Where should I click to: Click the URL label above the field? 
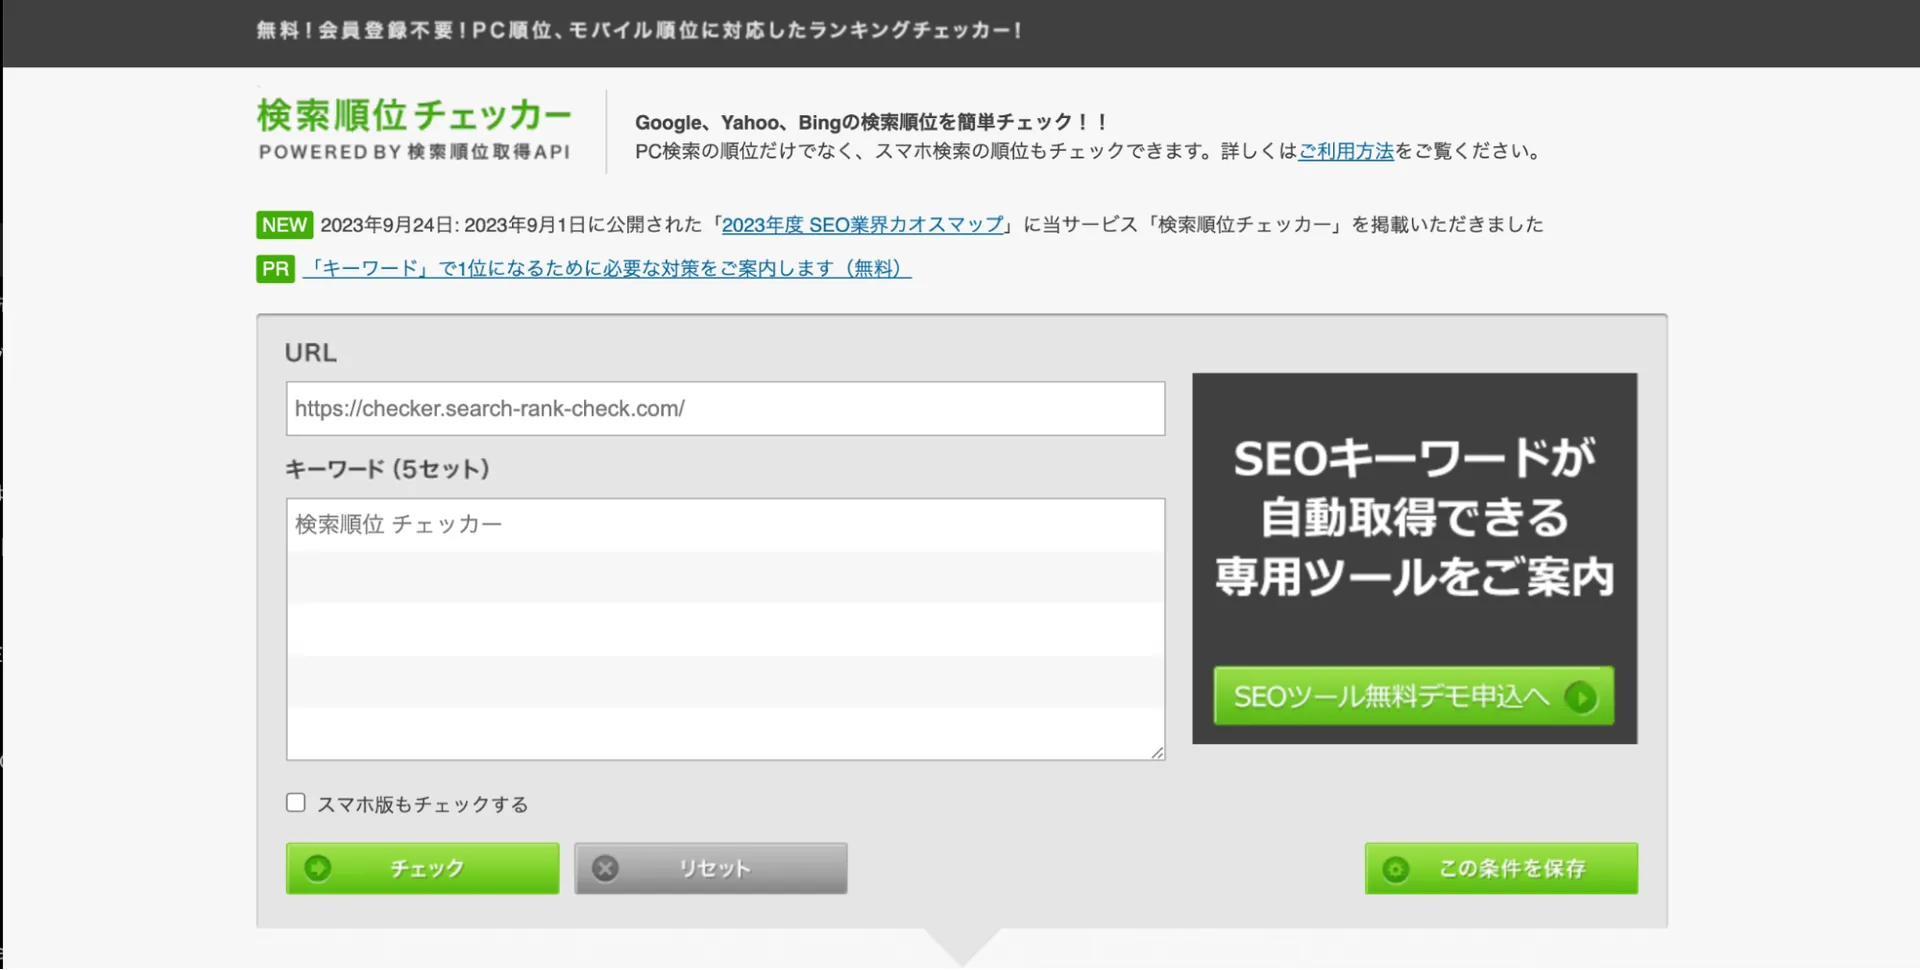[311, 352]
